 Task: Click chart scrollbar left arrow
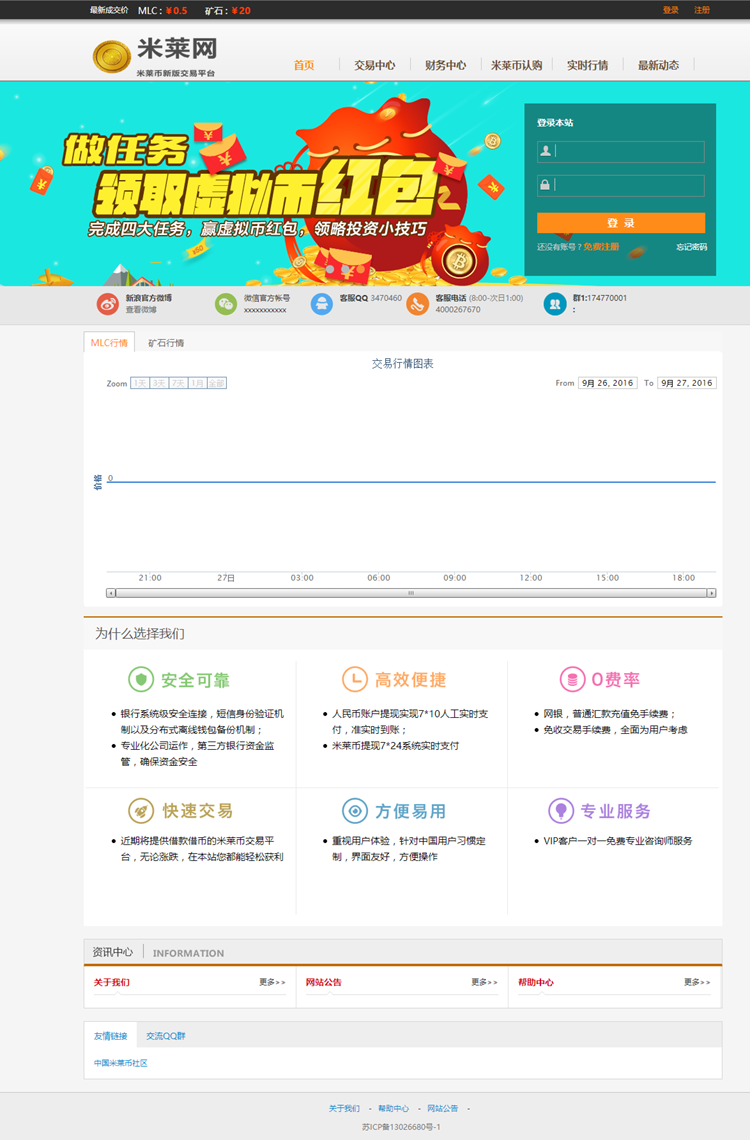coord(110,593)
